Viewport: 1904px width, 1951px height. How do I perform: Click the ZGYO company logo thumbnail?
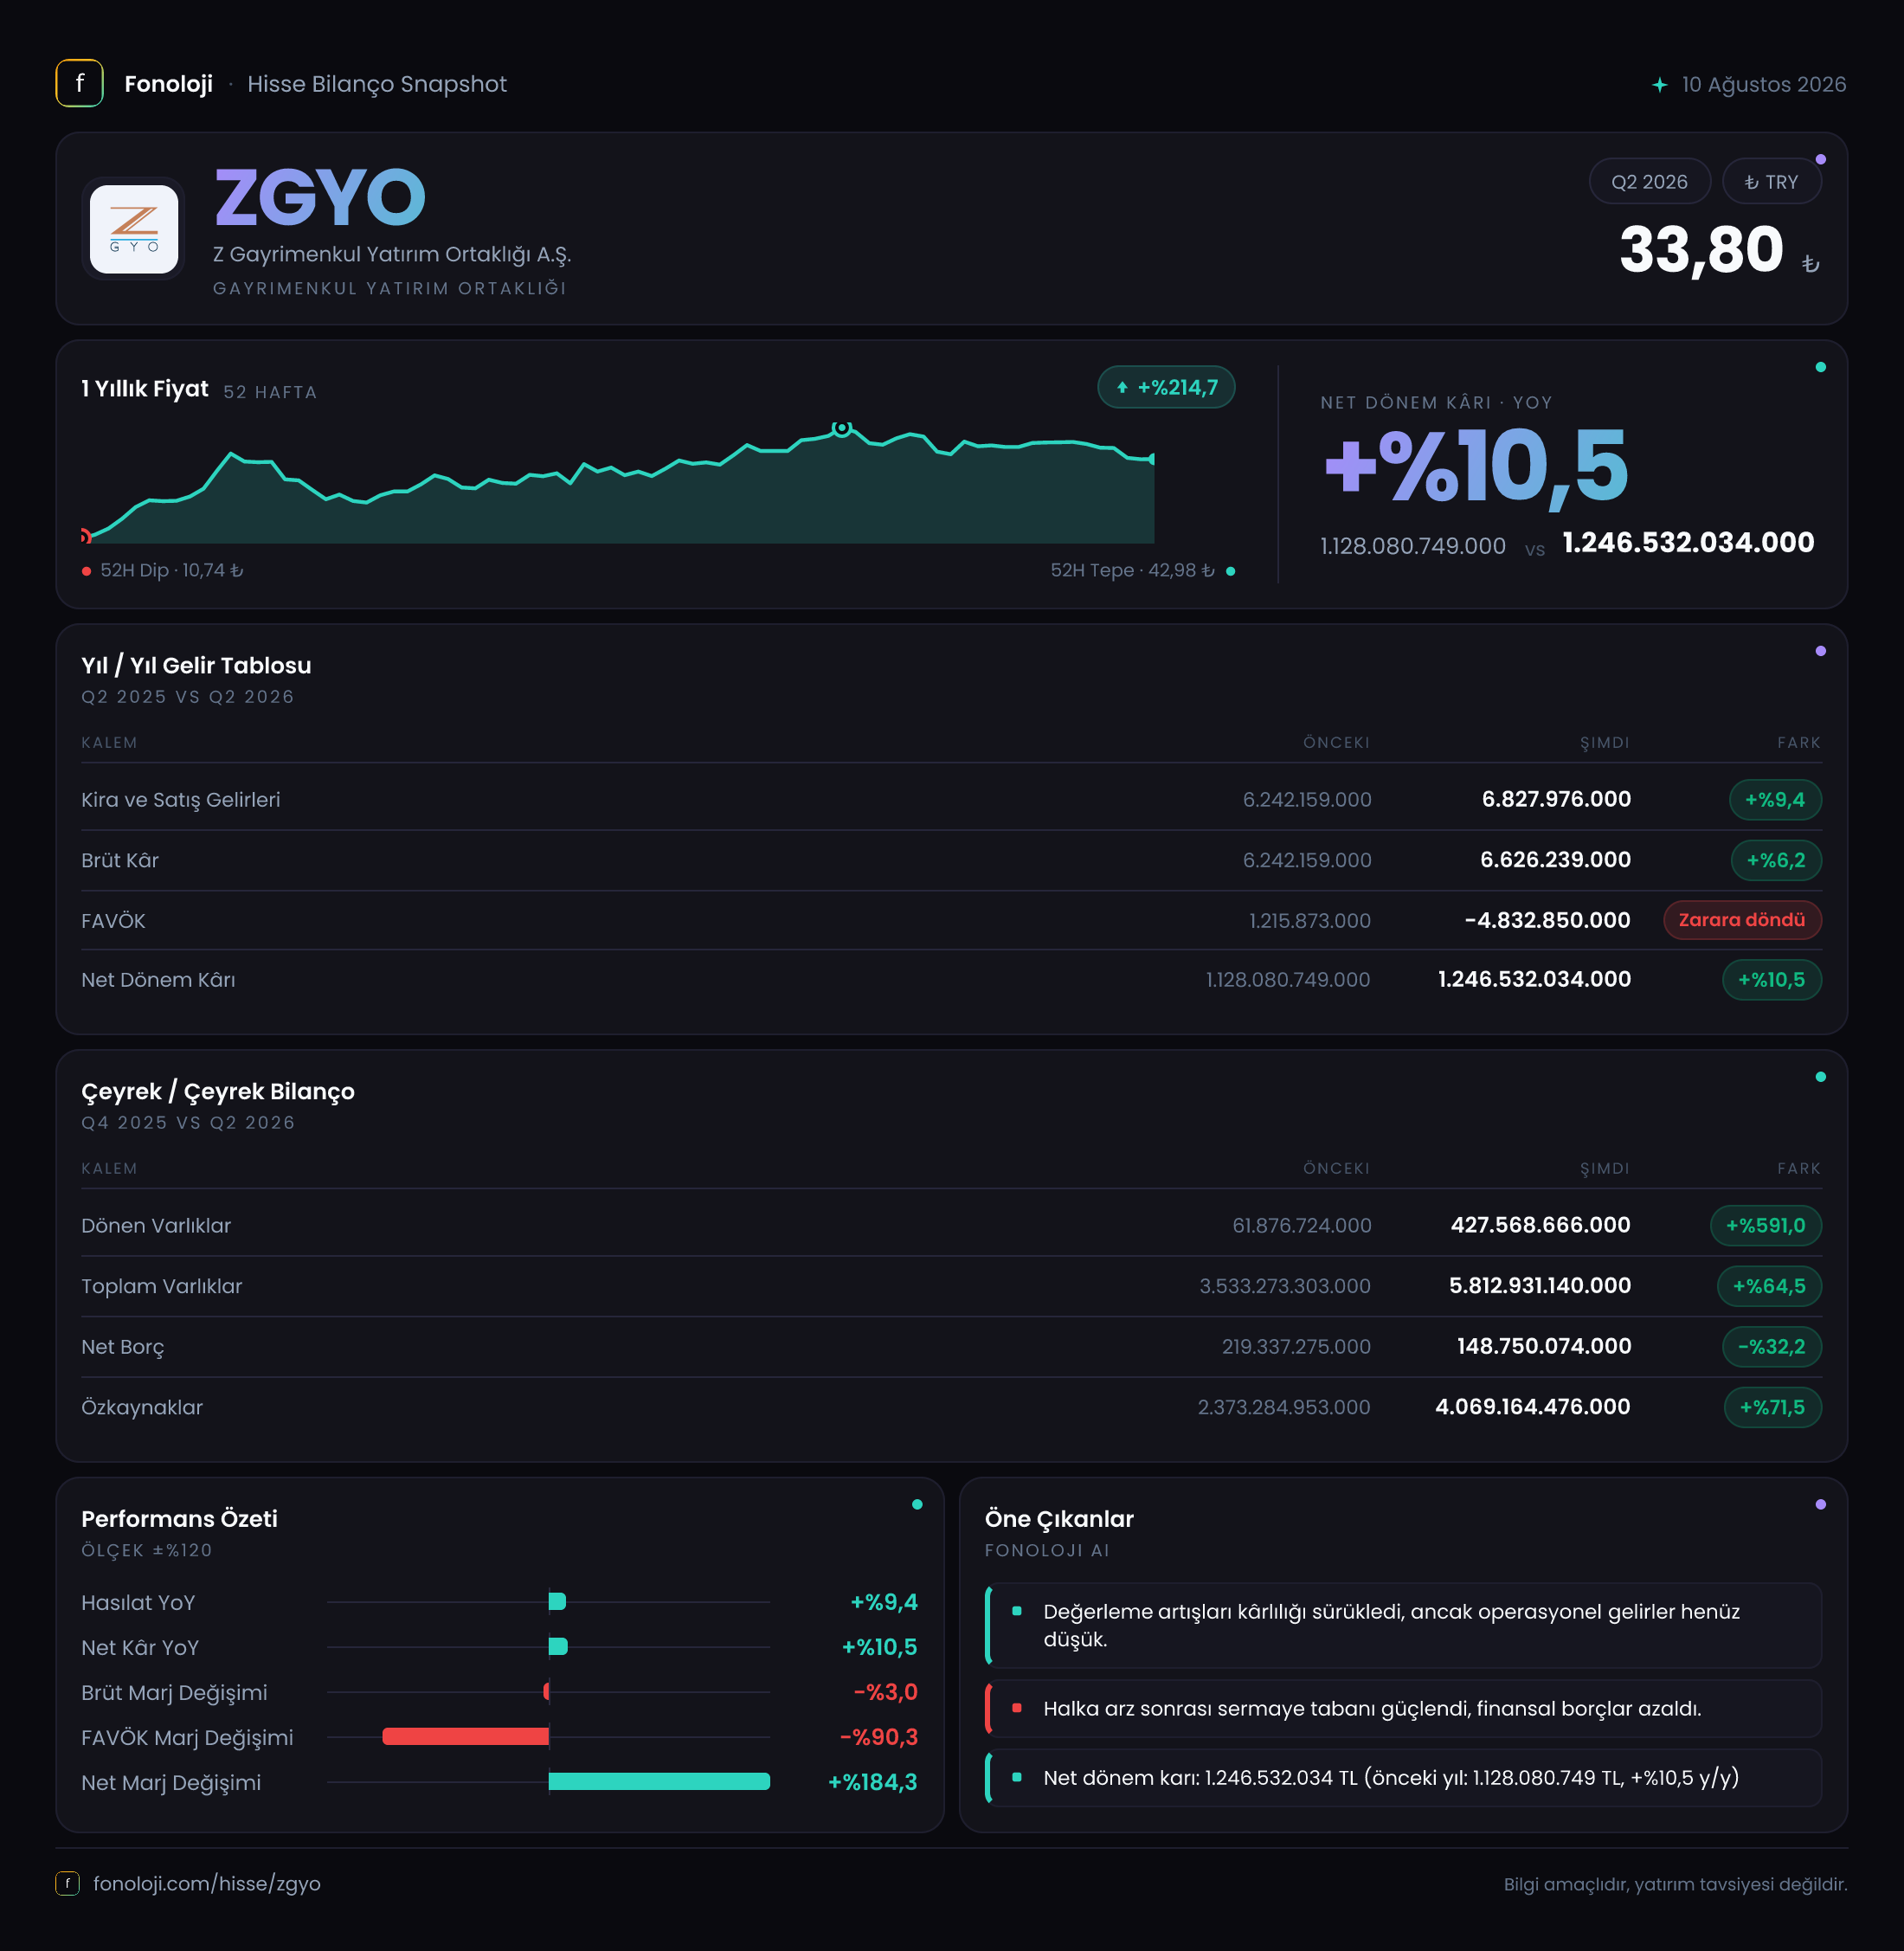134,229
